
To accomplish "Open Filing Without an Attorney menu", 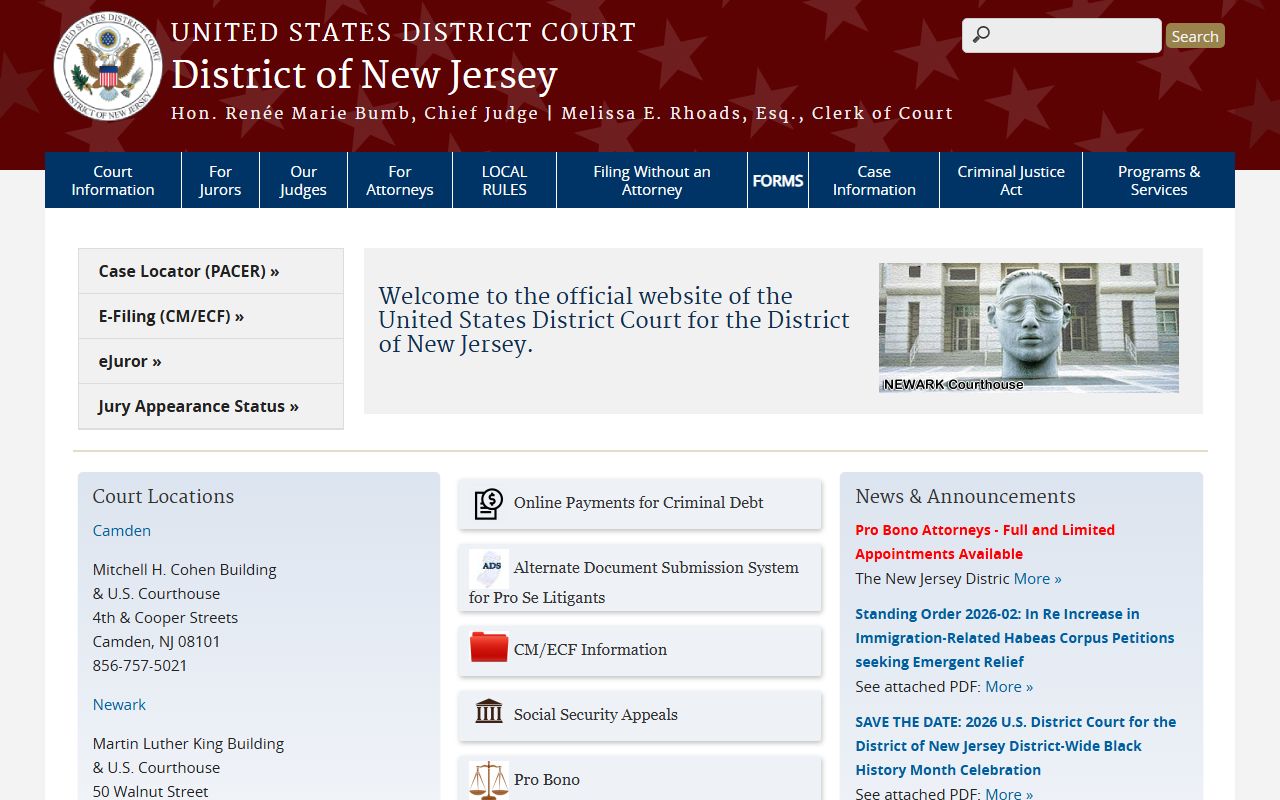I will pos(652,180).
